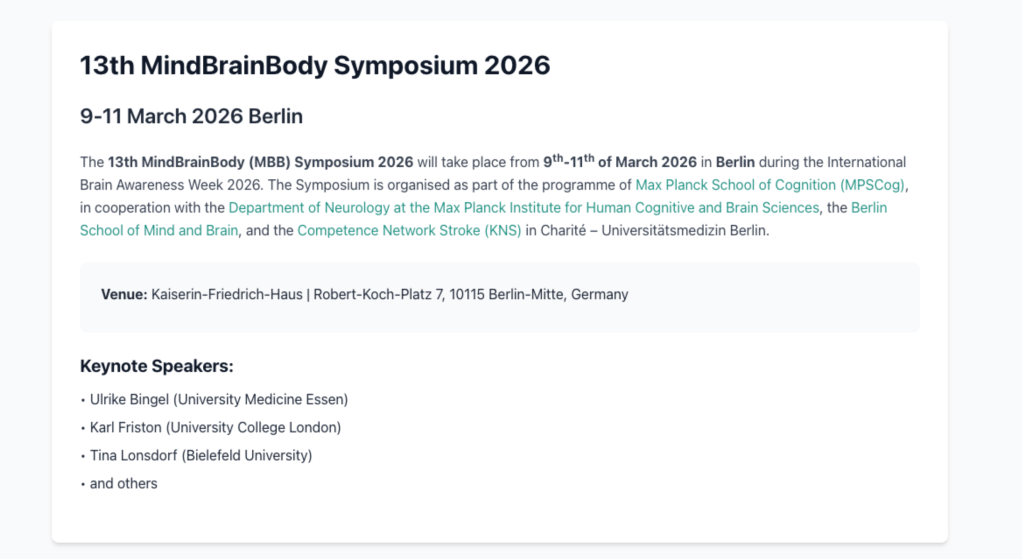Viewport: 1022px width, 559px height.
Task: Click the Kaiserin-Friedrich-Haus venue name
Action: click(228, 295)
